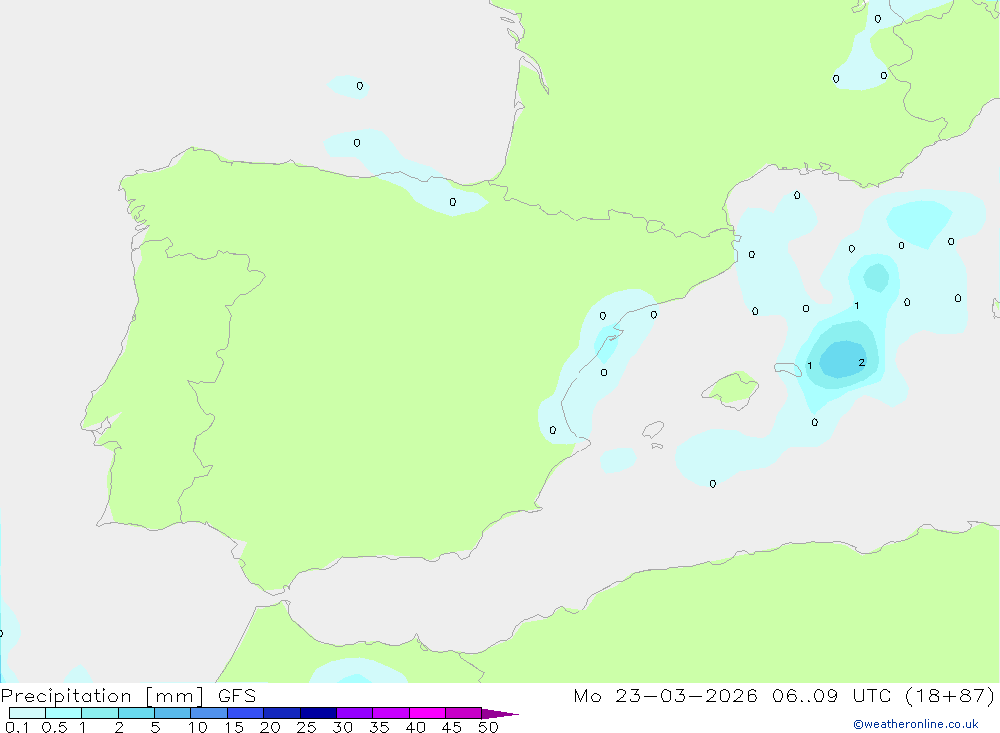
Task: Click the legend value '40'
Action: (x=415, y=727)
